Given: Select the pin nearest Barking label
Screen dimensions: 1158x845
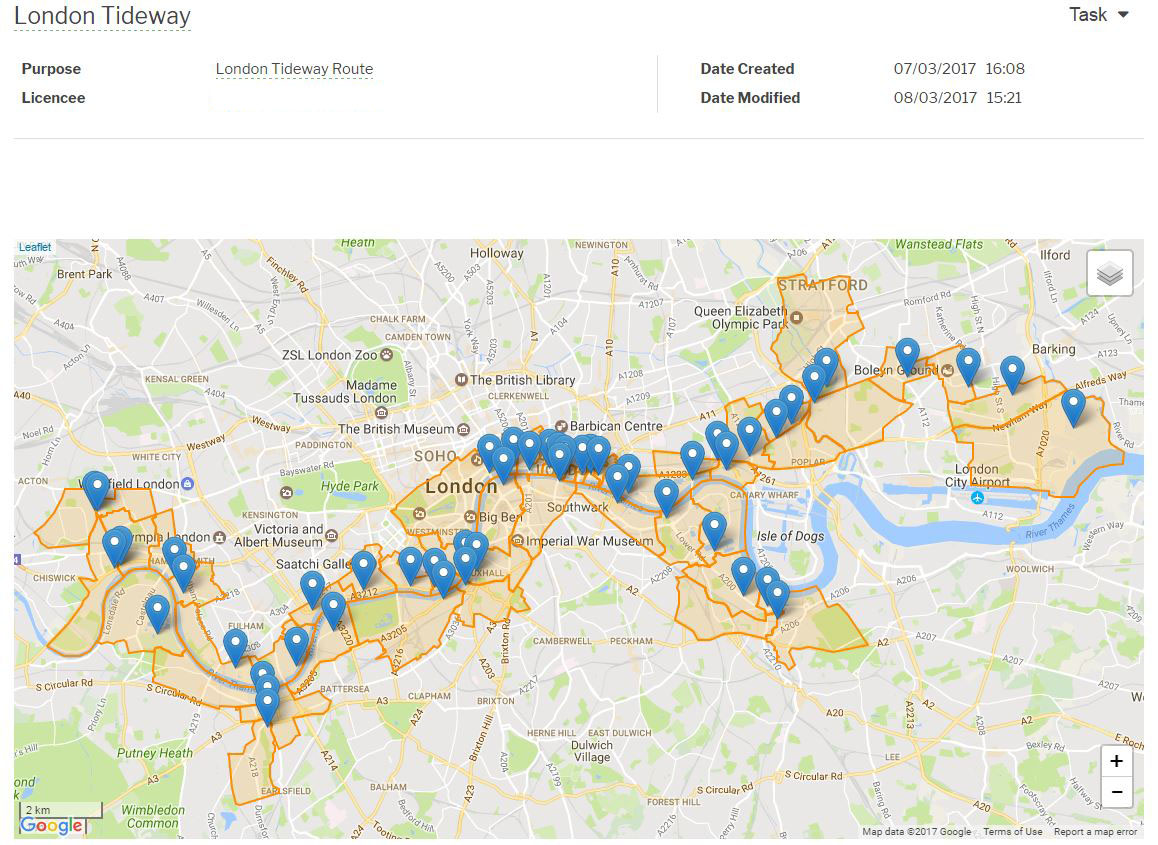Looking at the screenshot, I should 1012,372.
